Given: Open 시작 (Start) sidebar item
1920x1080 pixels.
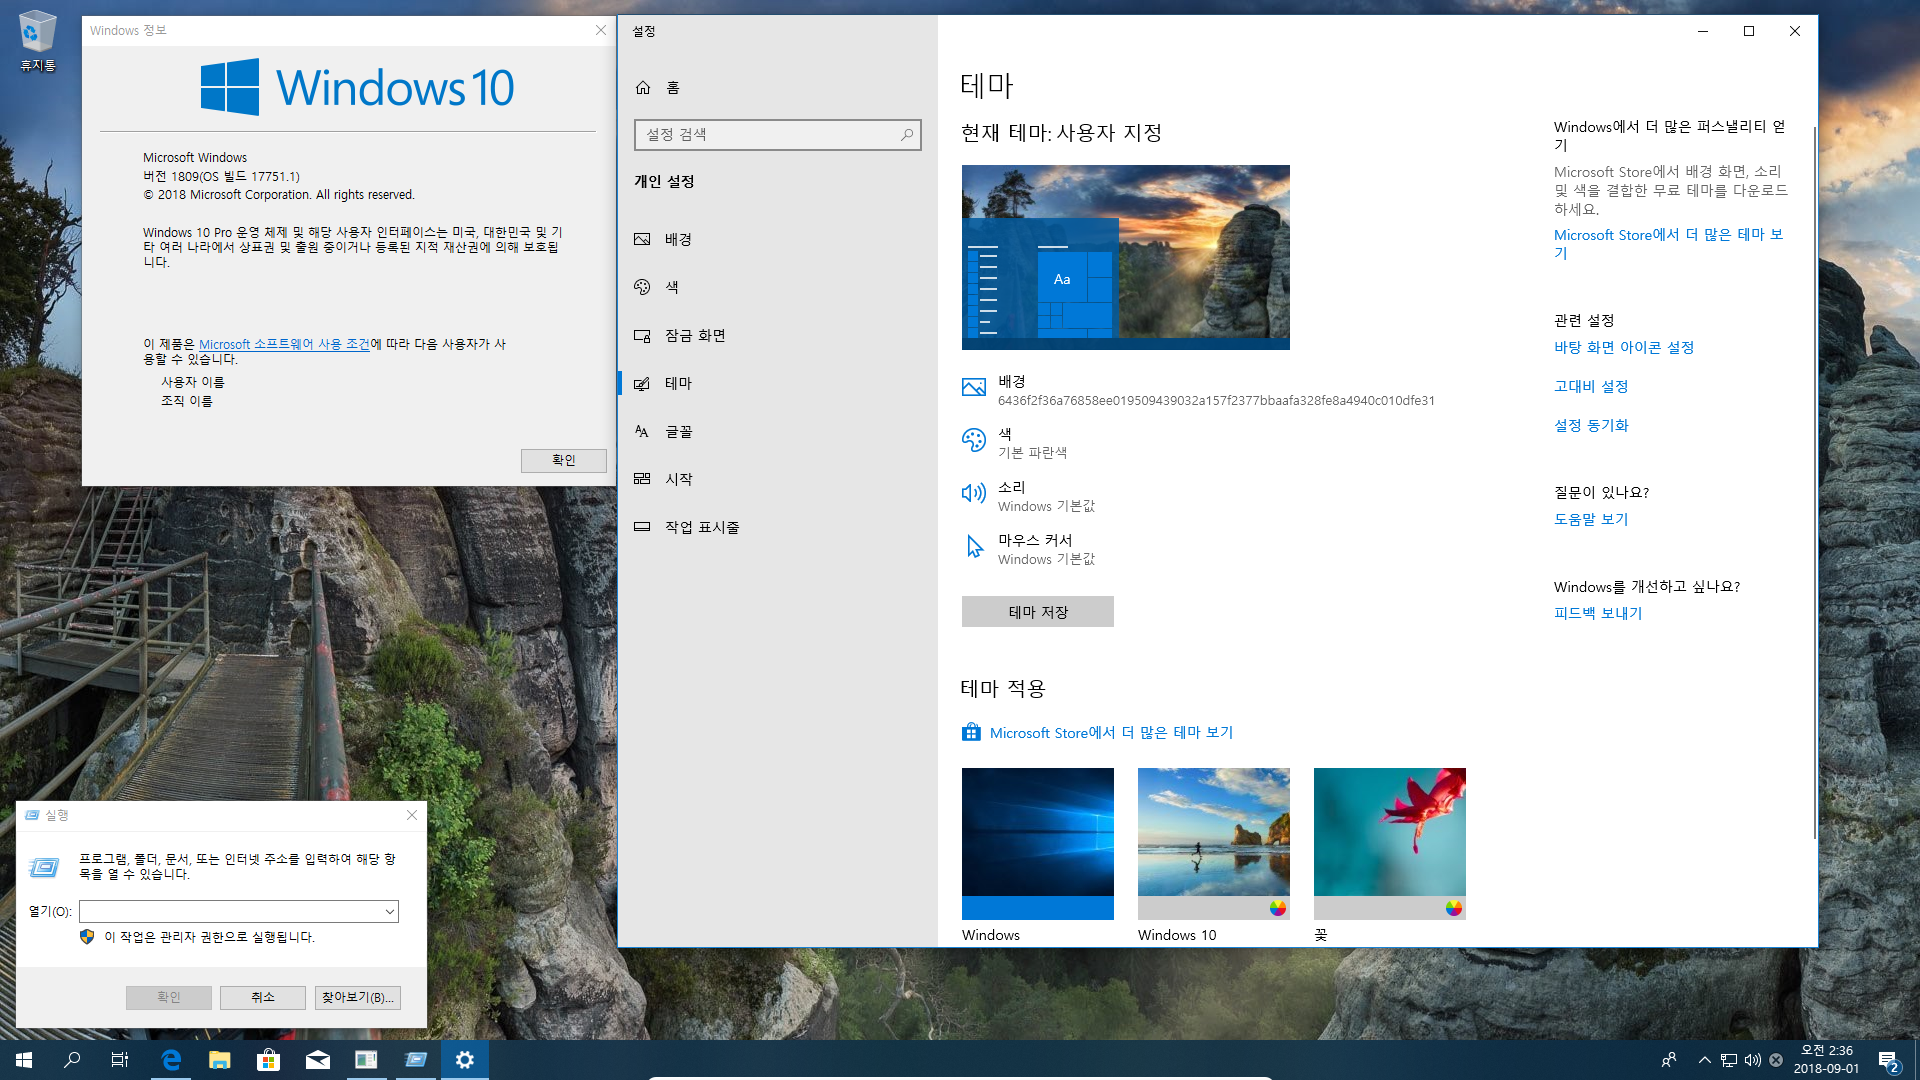Looking at the screenshot, I should 778,479.
